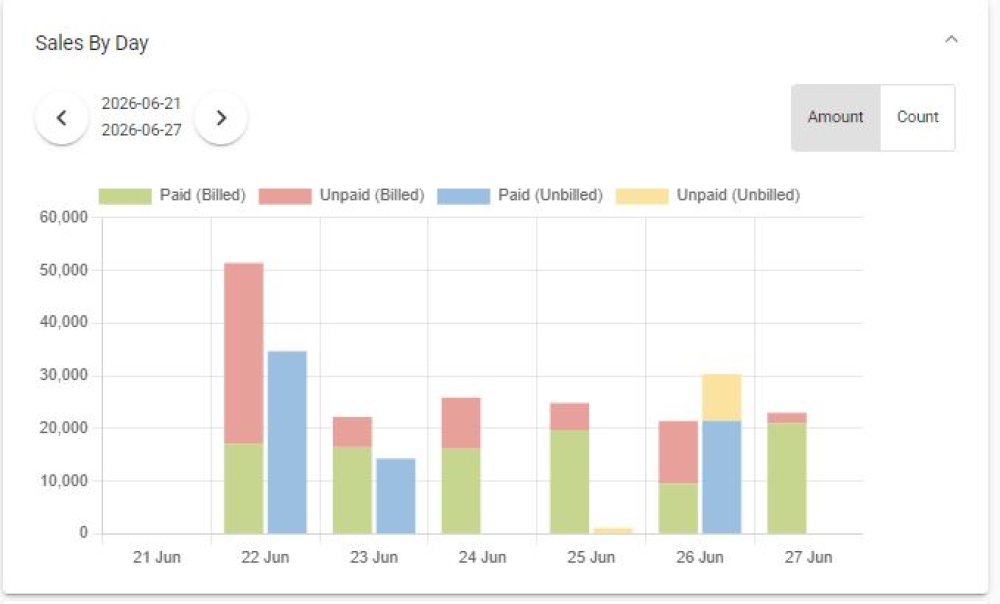Screen dimensions: 1000x604
Task: Click the Sales By Day title
Action: pos(92,43)
